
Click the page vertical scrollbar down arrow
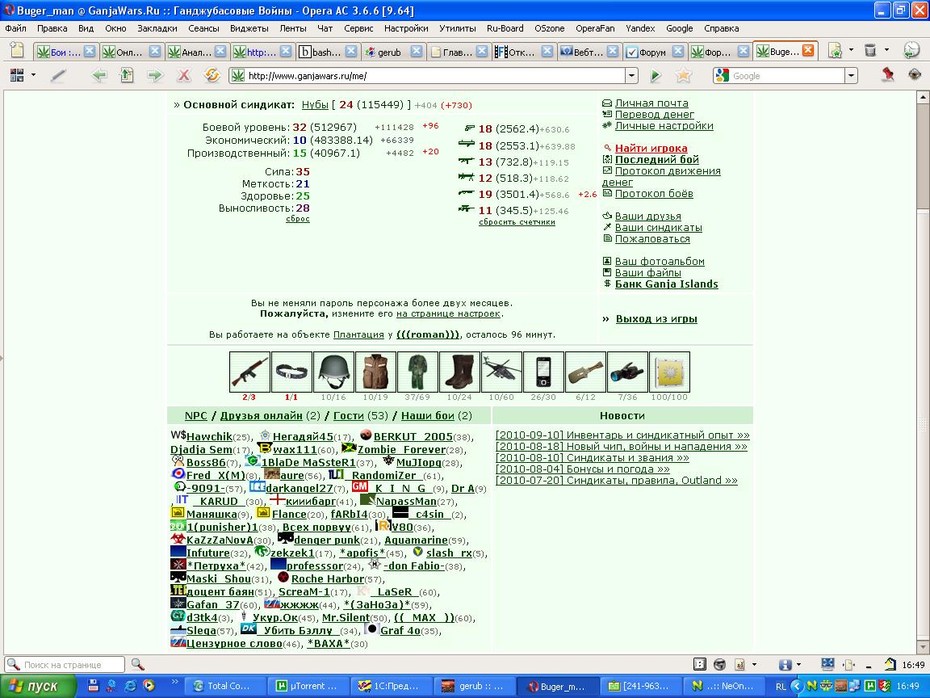click(923, 646)
